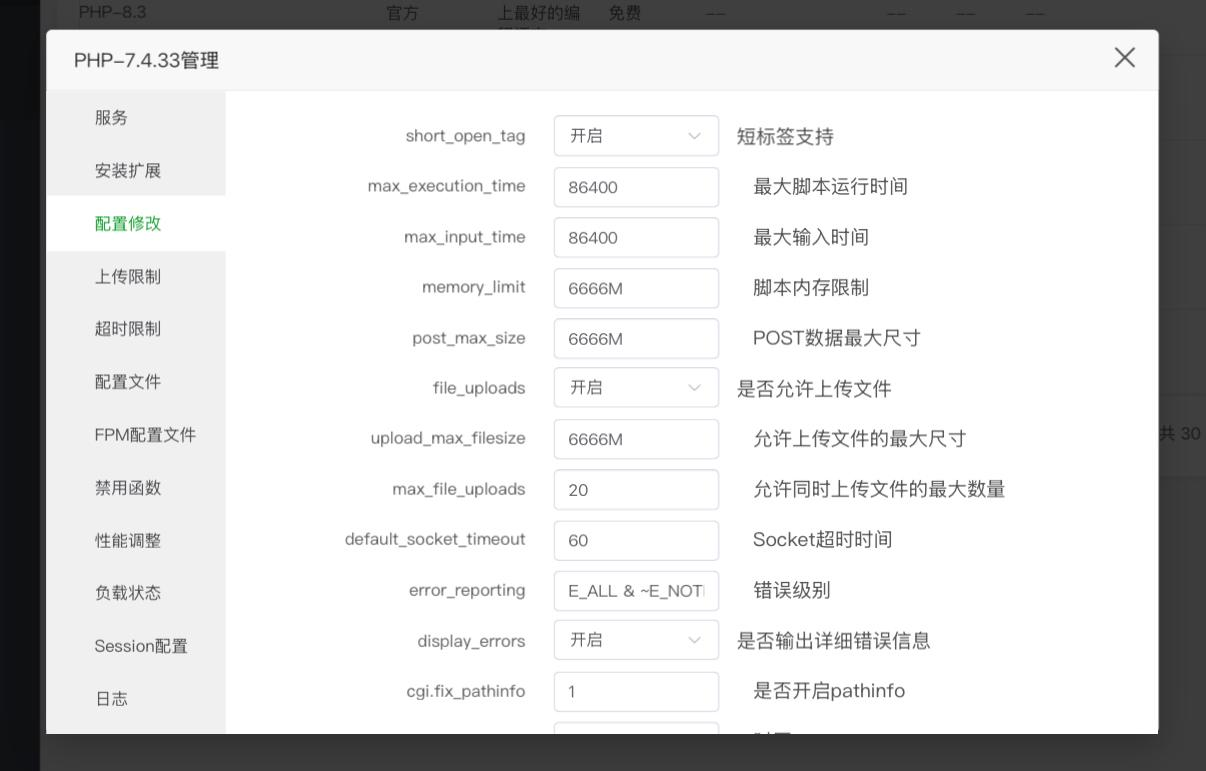Edit the max_execution_time value
This screenshot has height=771, width=1206.
coord(636,187)
